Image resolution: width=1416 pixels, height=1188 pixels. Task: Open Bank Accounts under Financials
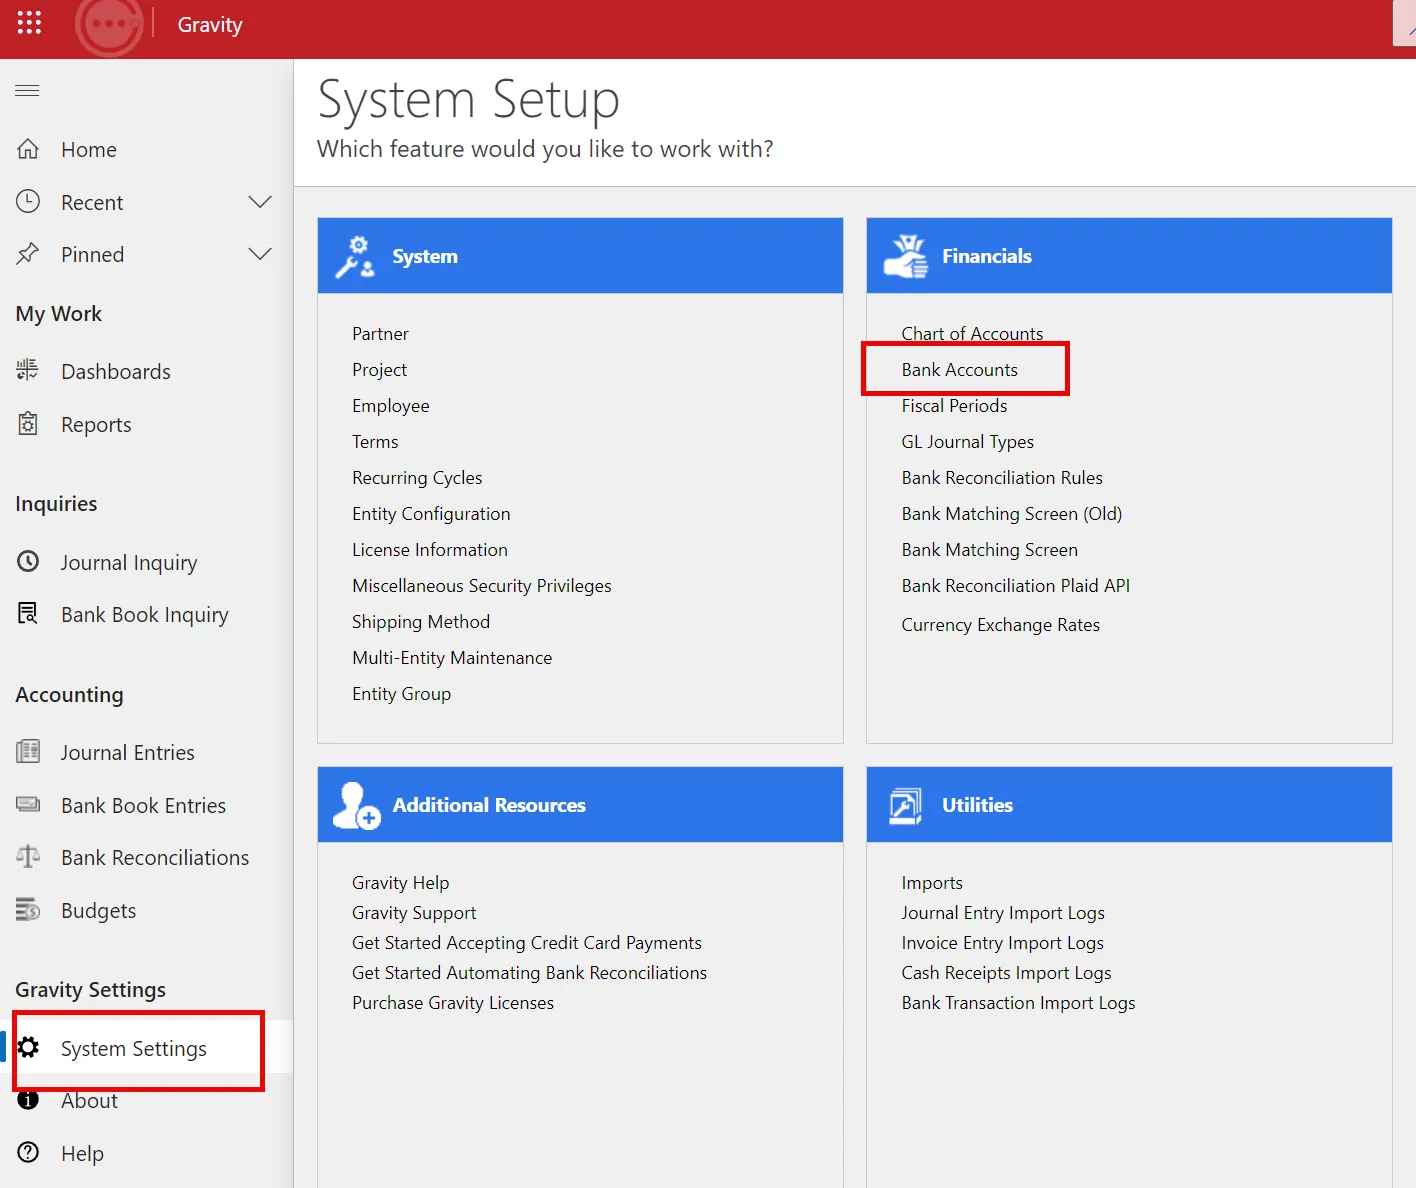click(959, 370)
